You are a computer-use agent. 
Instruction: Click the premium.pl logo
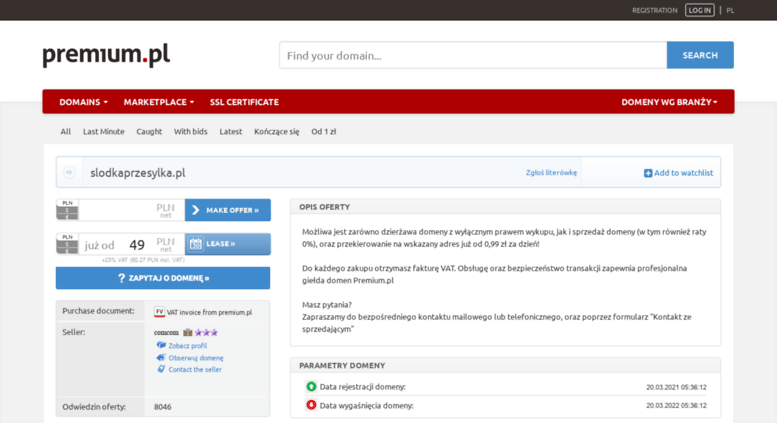pos(106,54)
